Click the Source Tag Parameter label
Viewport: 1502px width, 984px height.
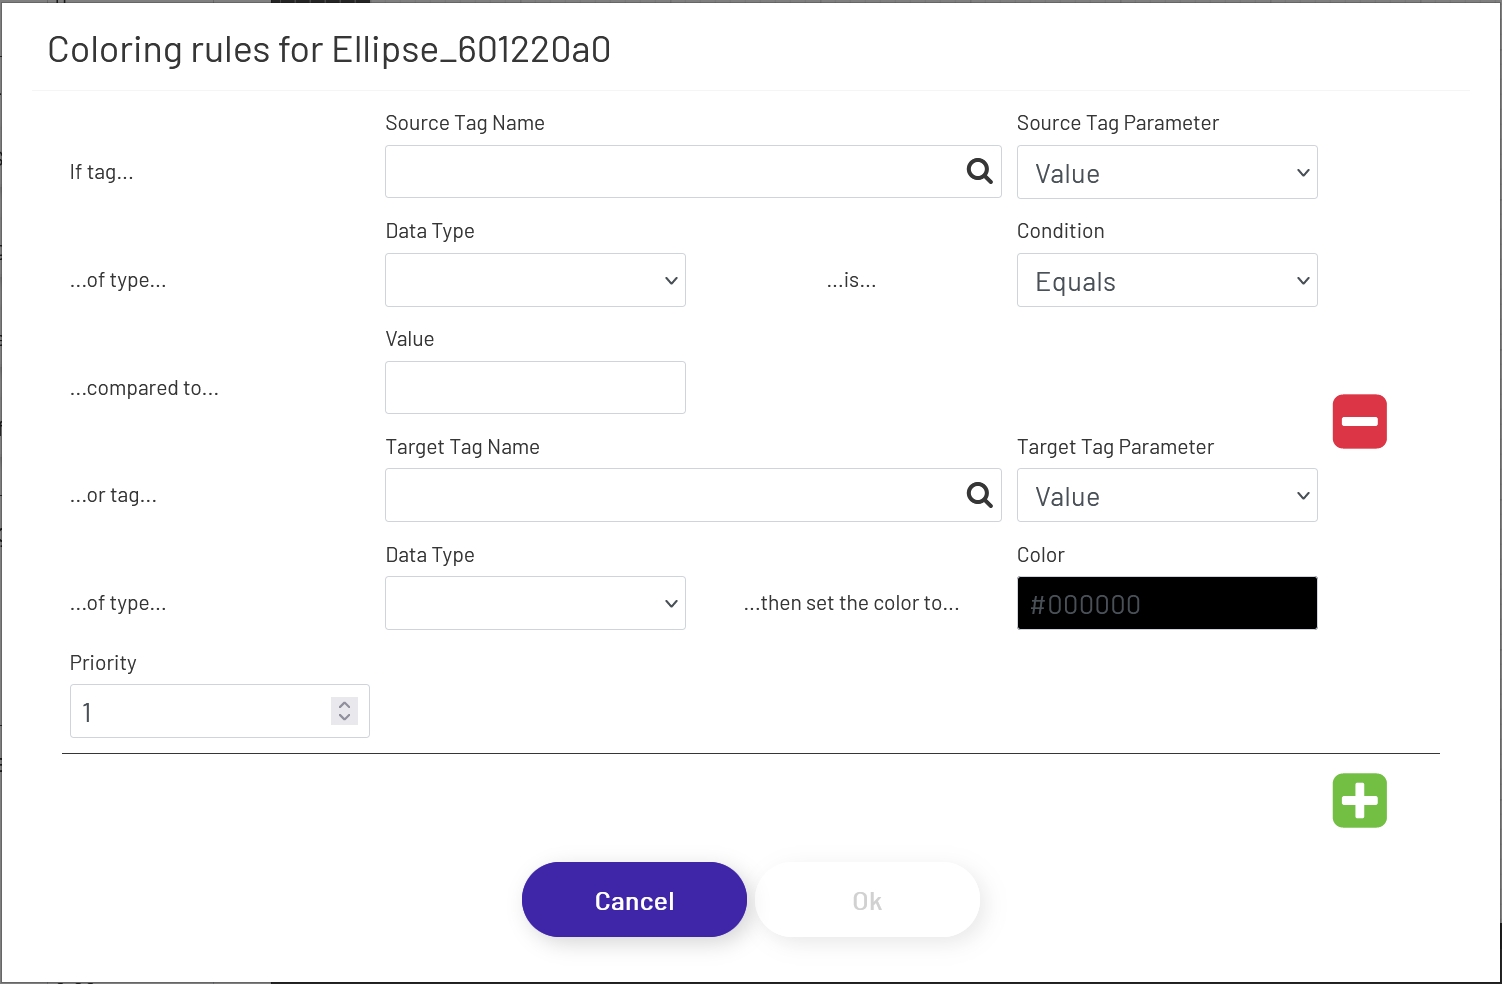pyautogui.click(x=1117, y=123)
